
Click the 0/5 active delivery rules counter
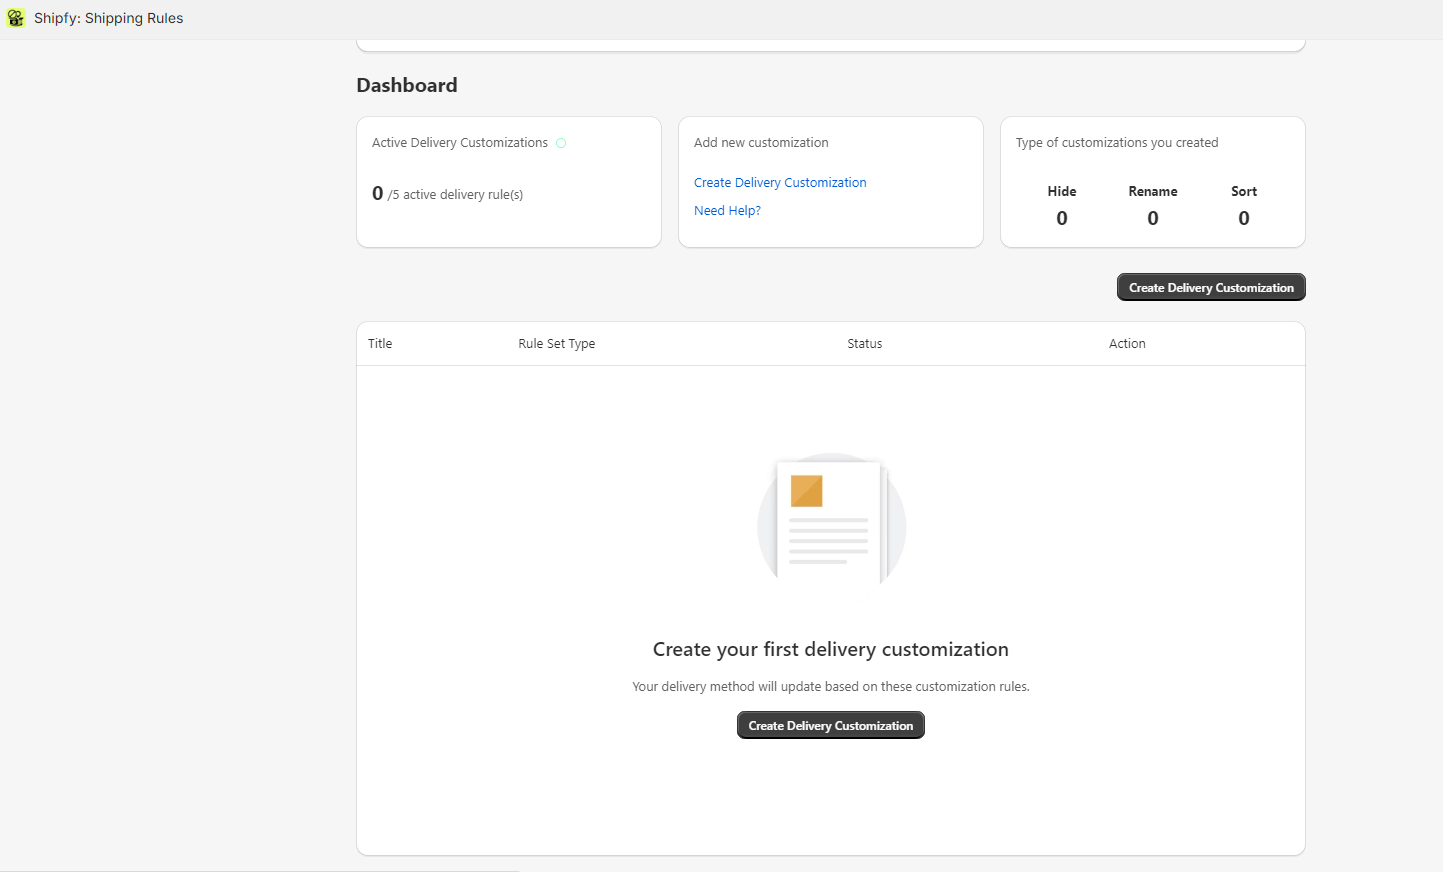[x=448, y=193]
